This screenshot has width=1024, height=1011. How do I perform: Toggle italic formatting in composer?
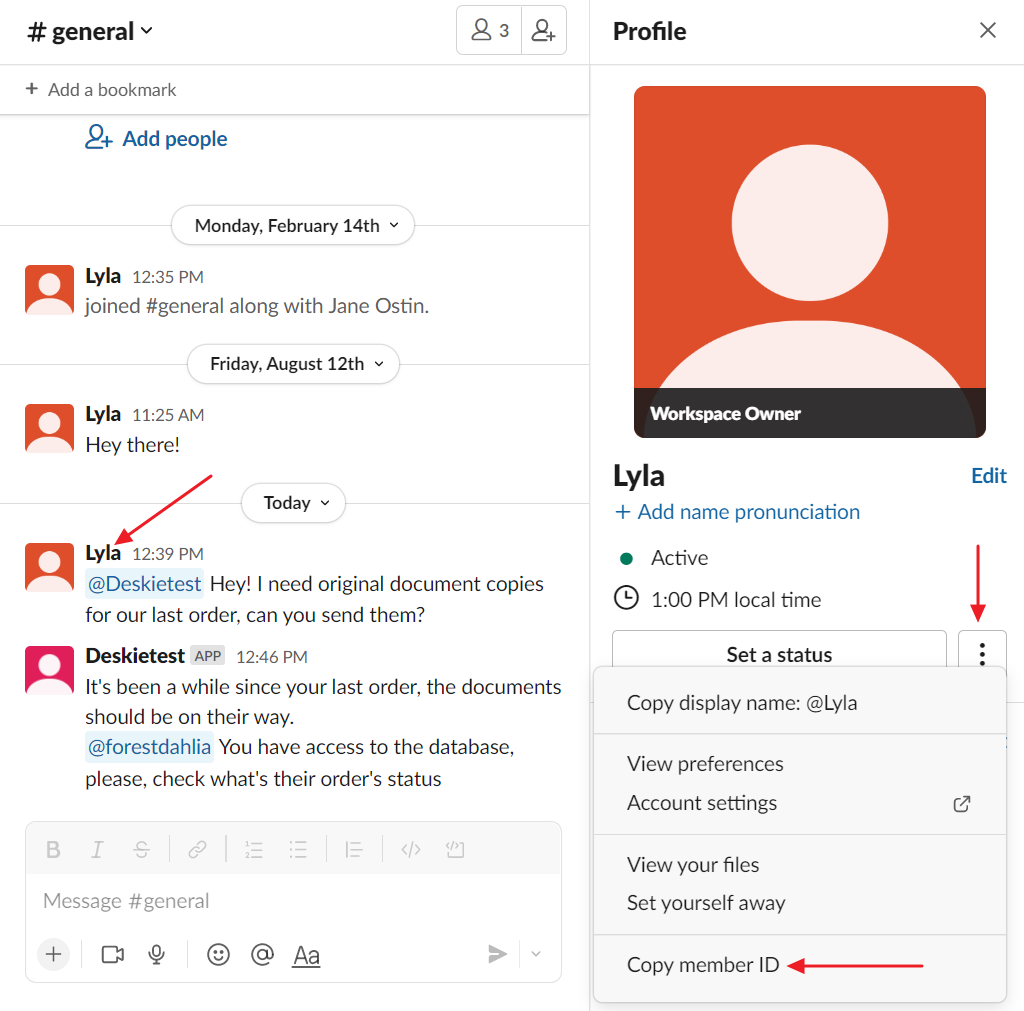97,850
